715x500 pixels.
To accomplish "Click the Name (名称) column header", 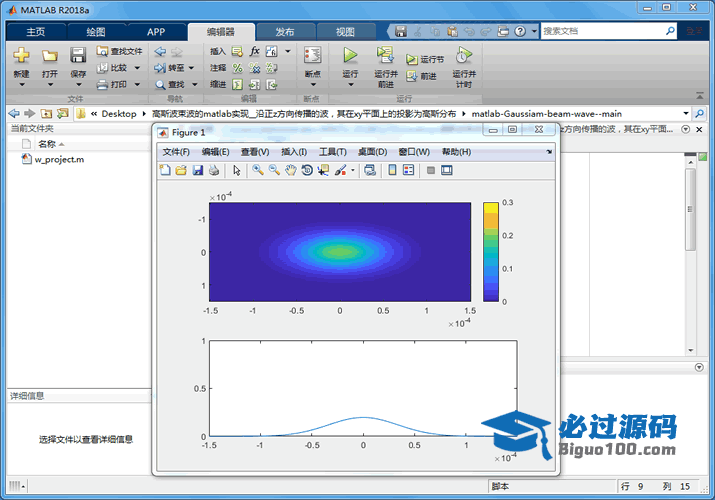I will pos(47,144).
